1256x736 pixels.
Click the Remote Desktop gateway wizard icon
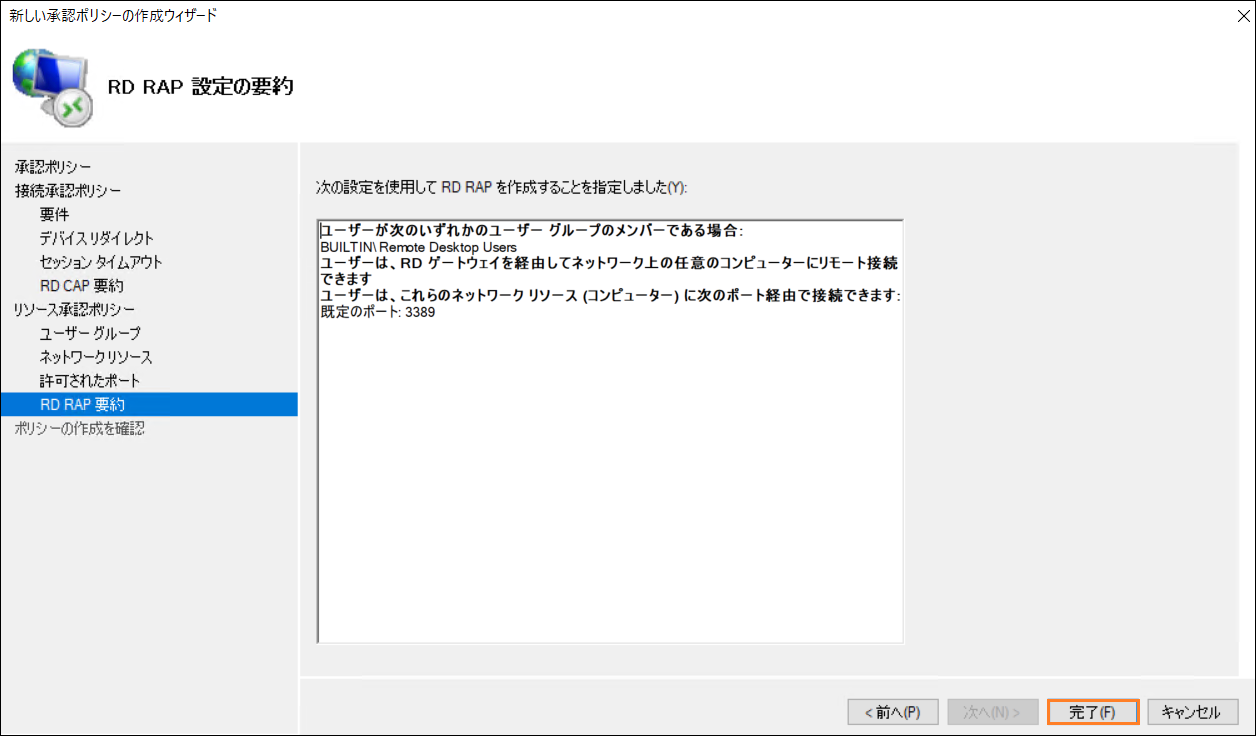tap(53, 86)
